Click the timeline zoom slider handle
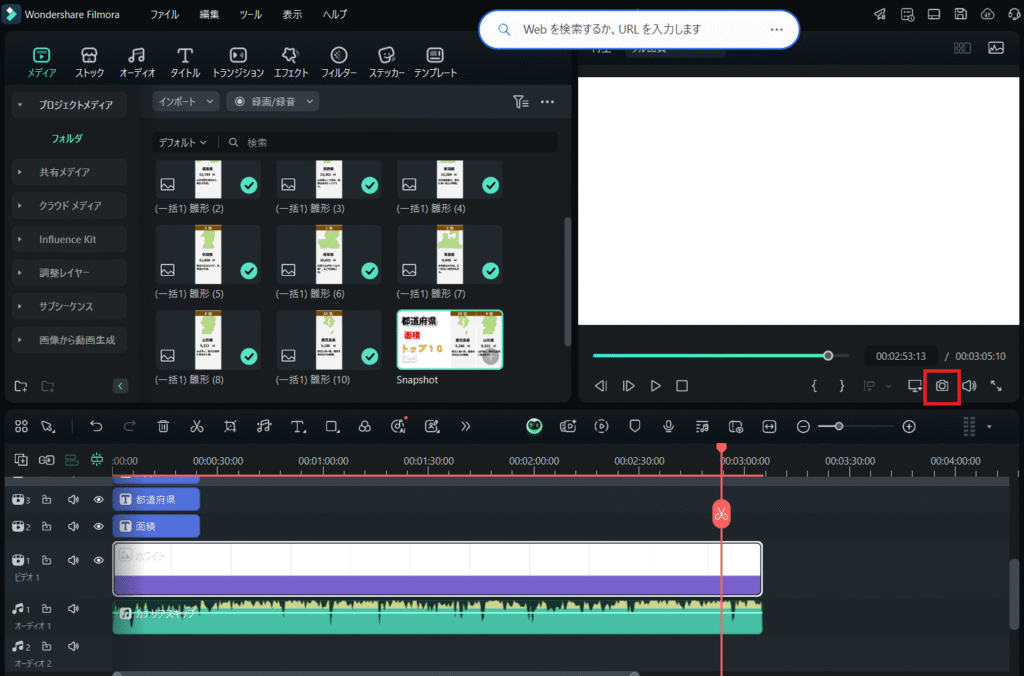This screenshot has width=1024, height=676. [839, 426]
